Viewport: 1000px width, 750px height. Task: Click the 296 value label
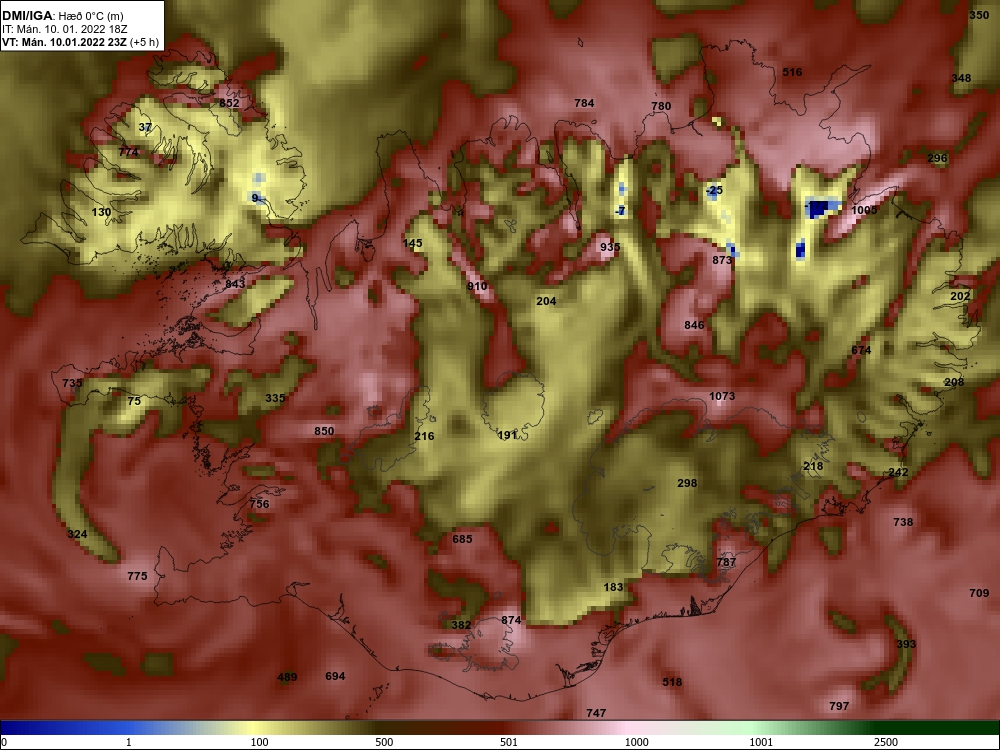[x=937, y=158]
